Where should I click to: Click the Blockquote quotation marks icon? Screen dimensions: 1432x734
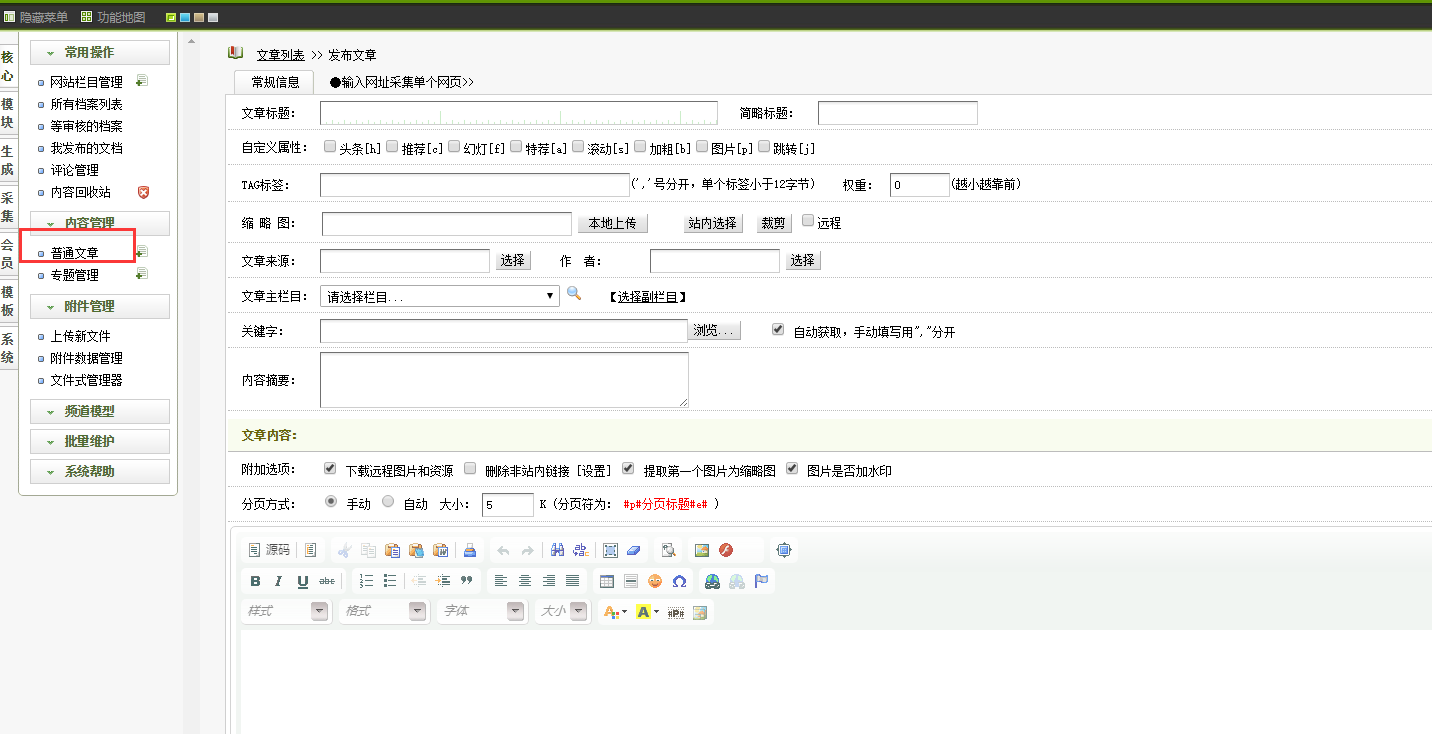click(466, 581)
